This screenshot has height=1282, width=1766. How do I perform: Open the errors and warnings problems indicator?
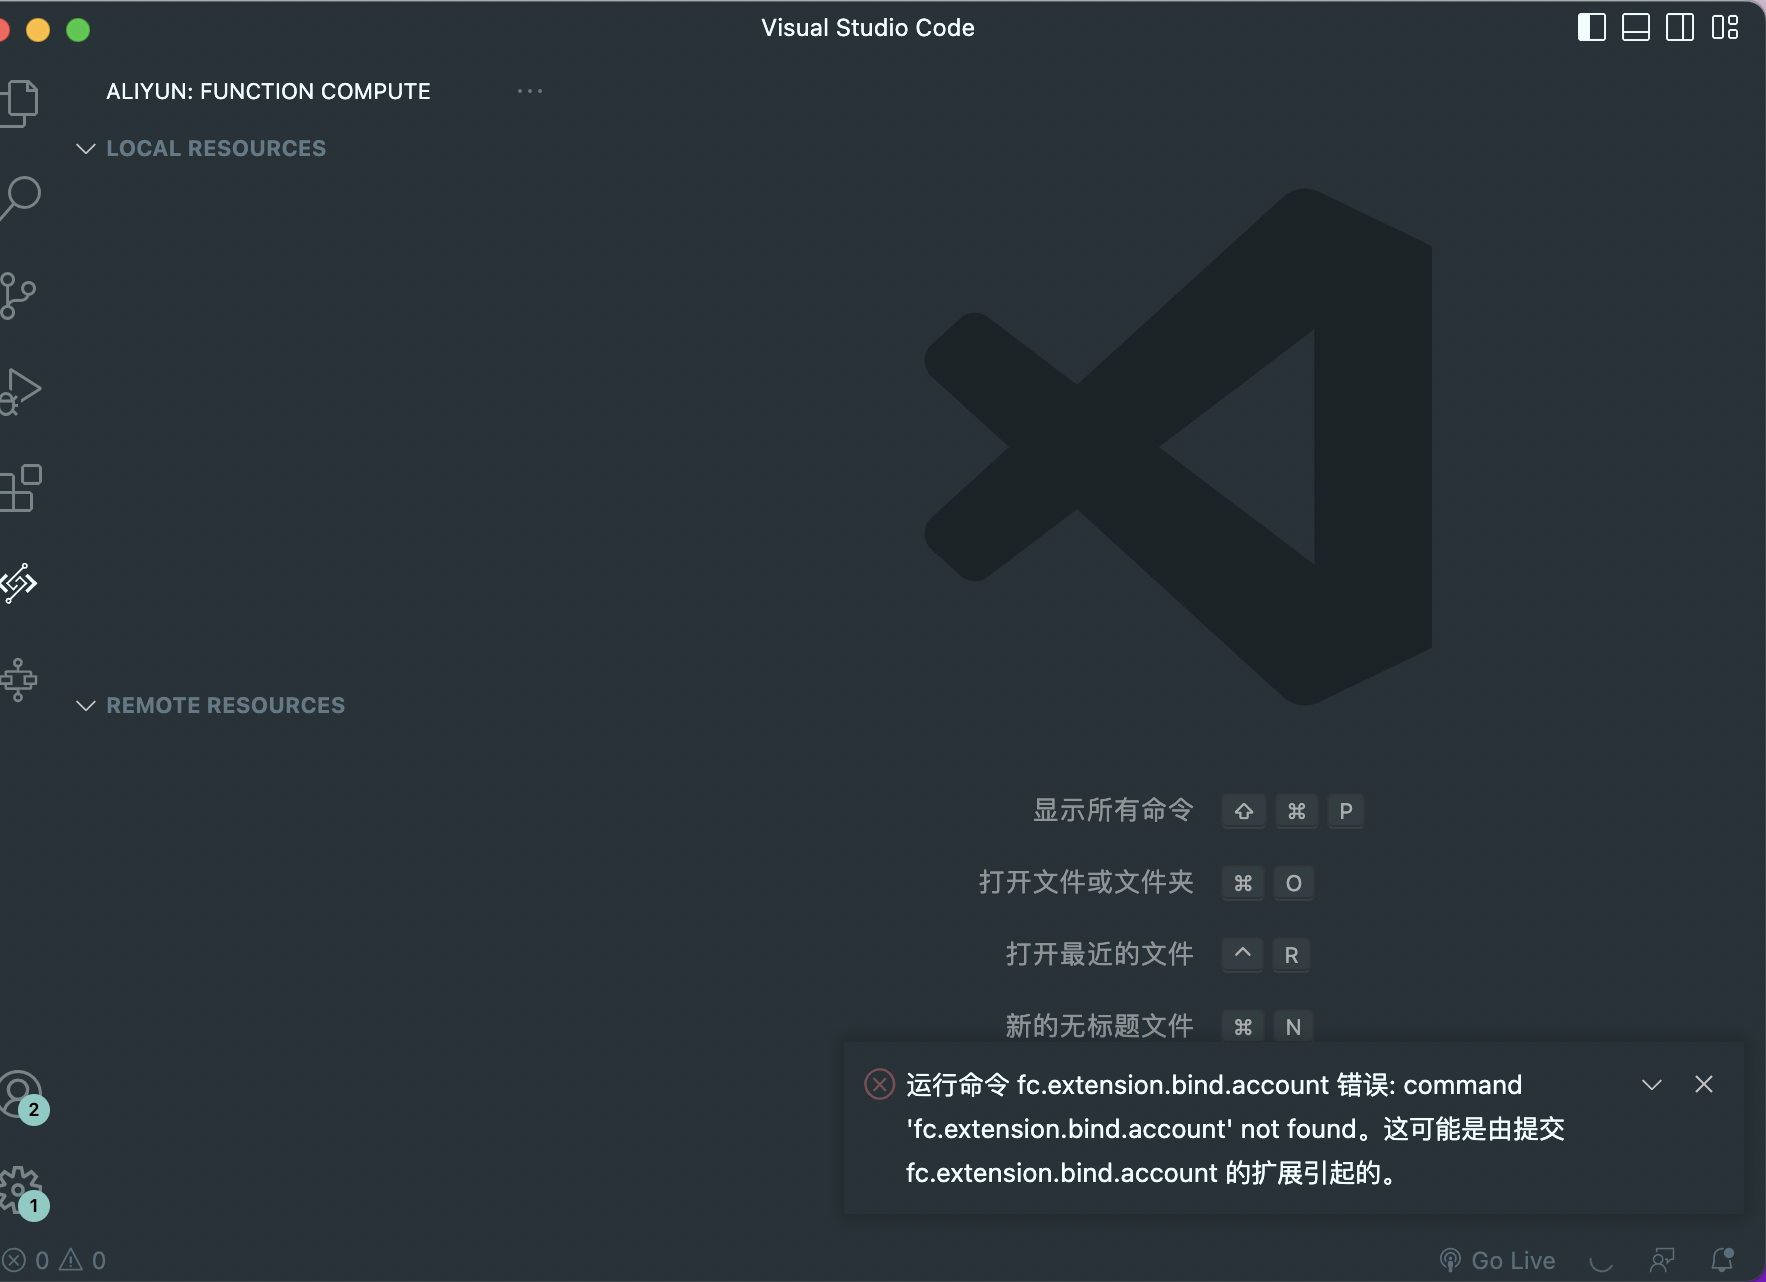[x=54, y=1260]
